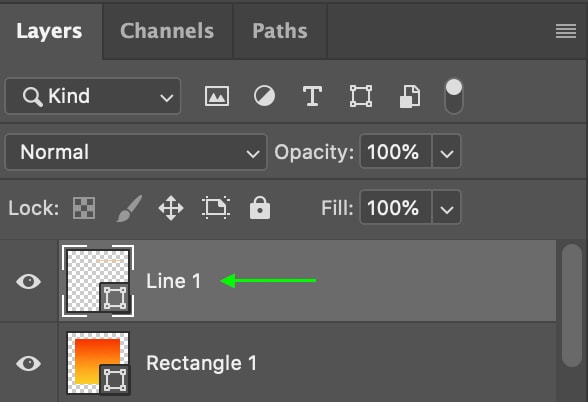Toggle layer filtering switch
Image resolution: width=588 pixels, height=402 pixels.
coord(454,96)
